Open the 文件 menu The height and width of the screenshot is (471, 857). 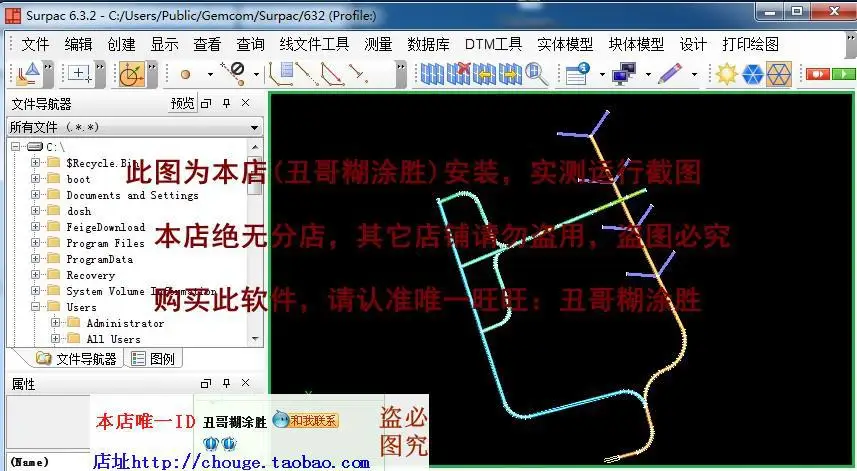pyautogui.click(x=35, y=44)
